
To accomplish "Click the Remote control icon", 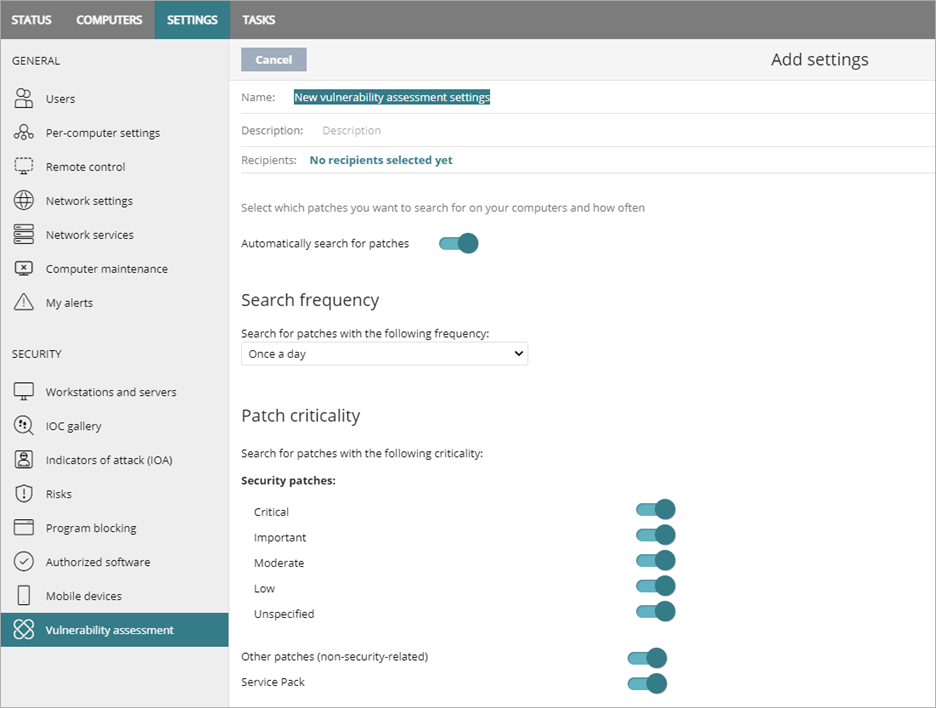I will point(22,166).
